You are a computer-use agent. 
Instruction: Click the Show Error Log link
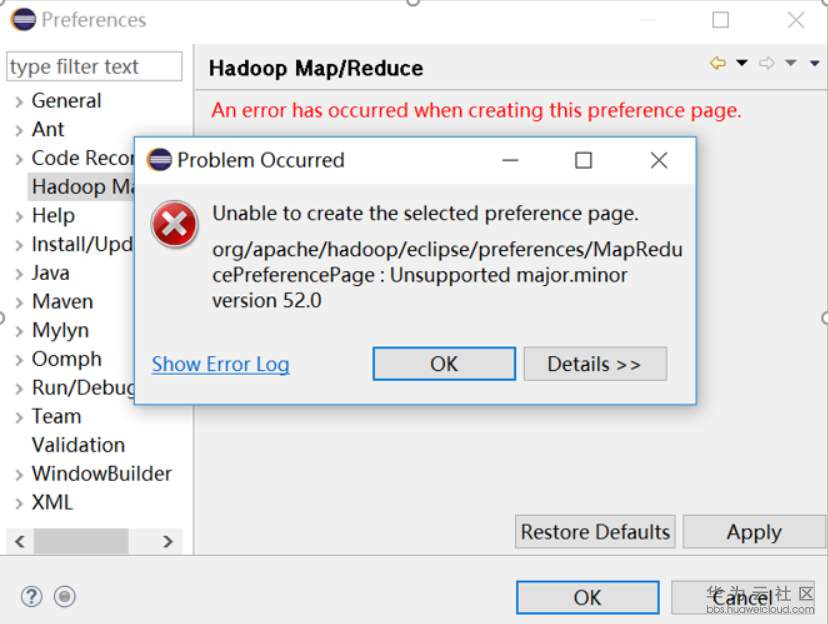pyautogui.click(x=220, y=365)
